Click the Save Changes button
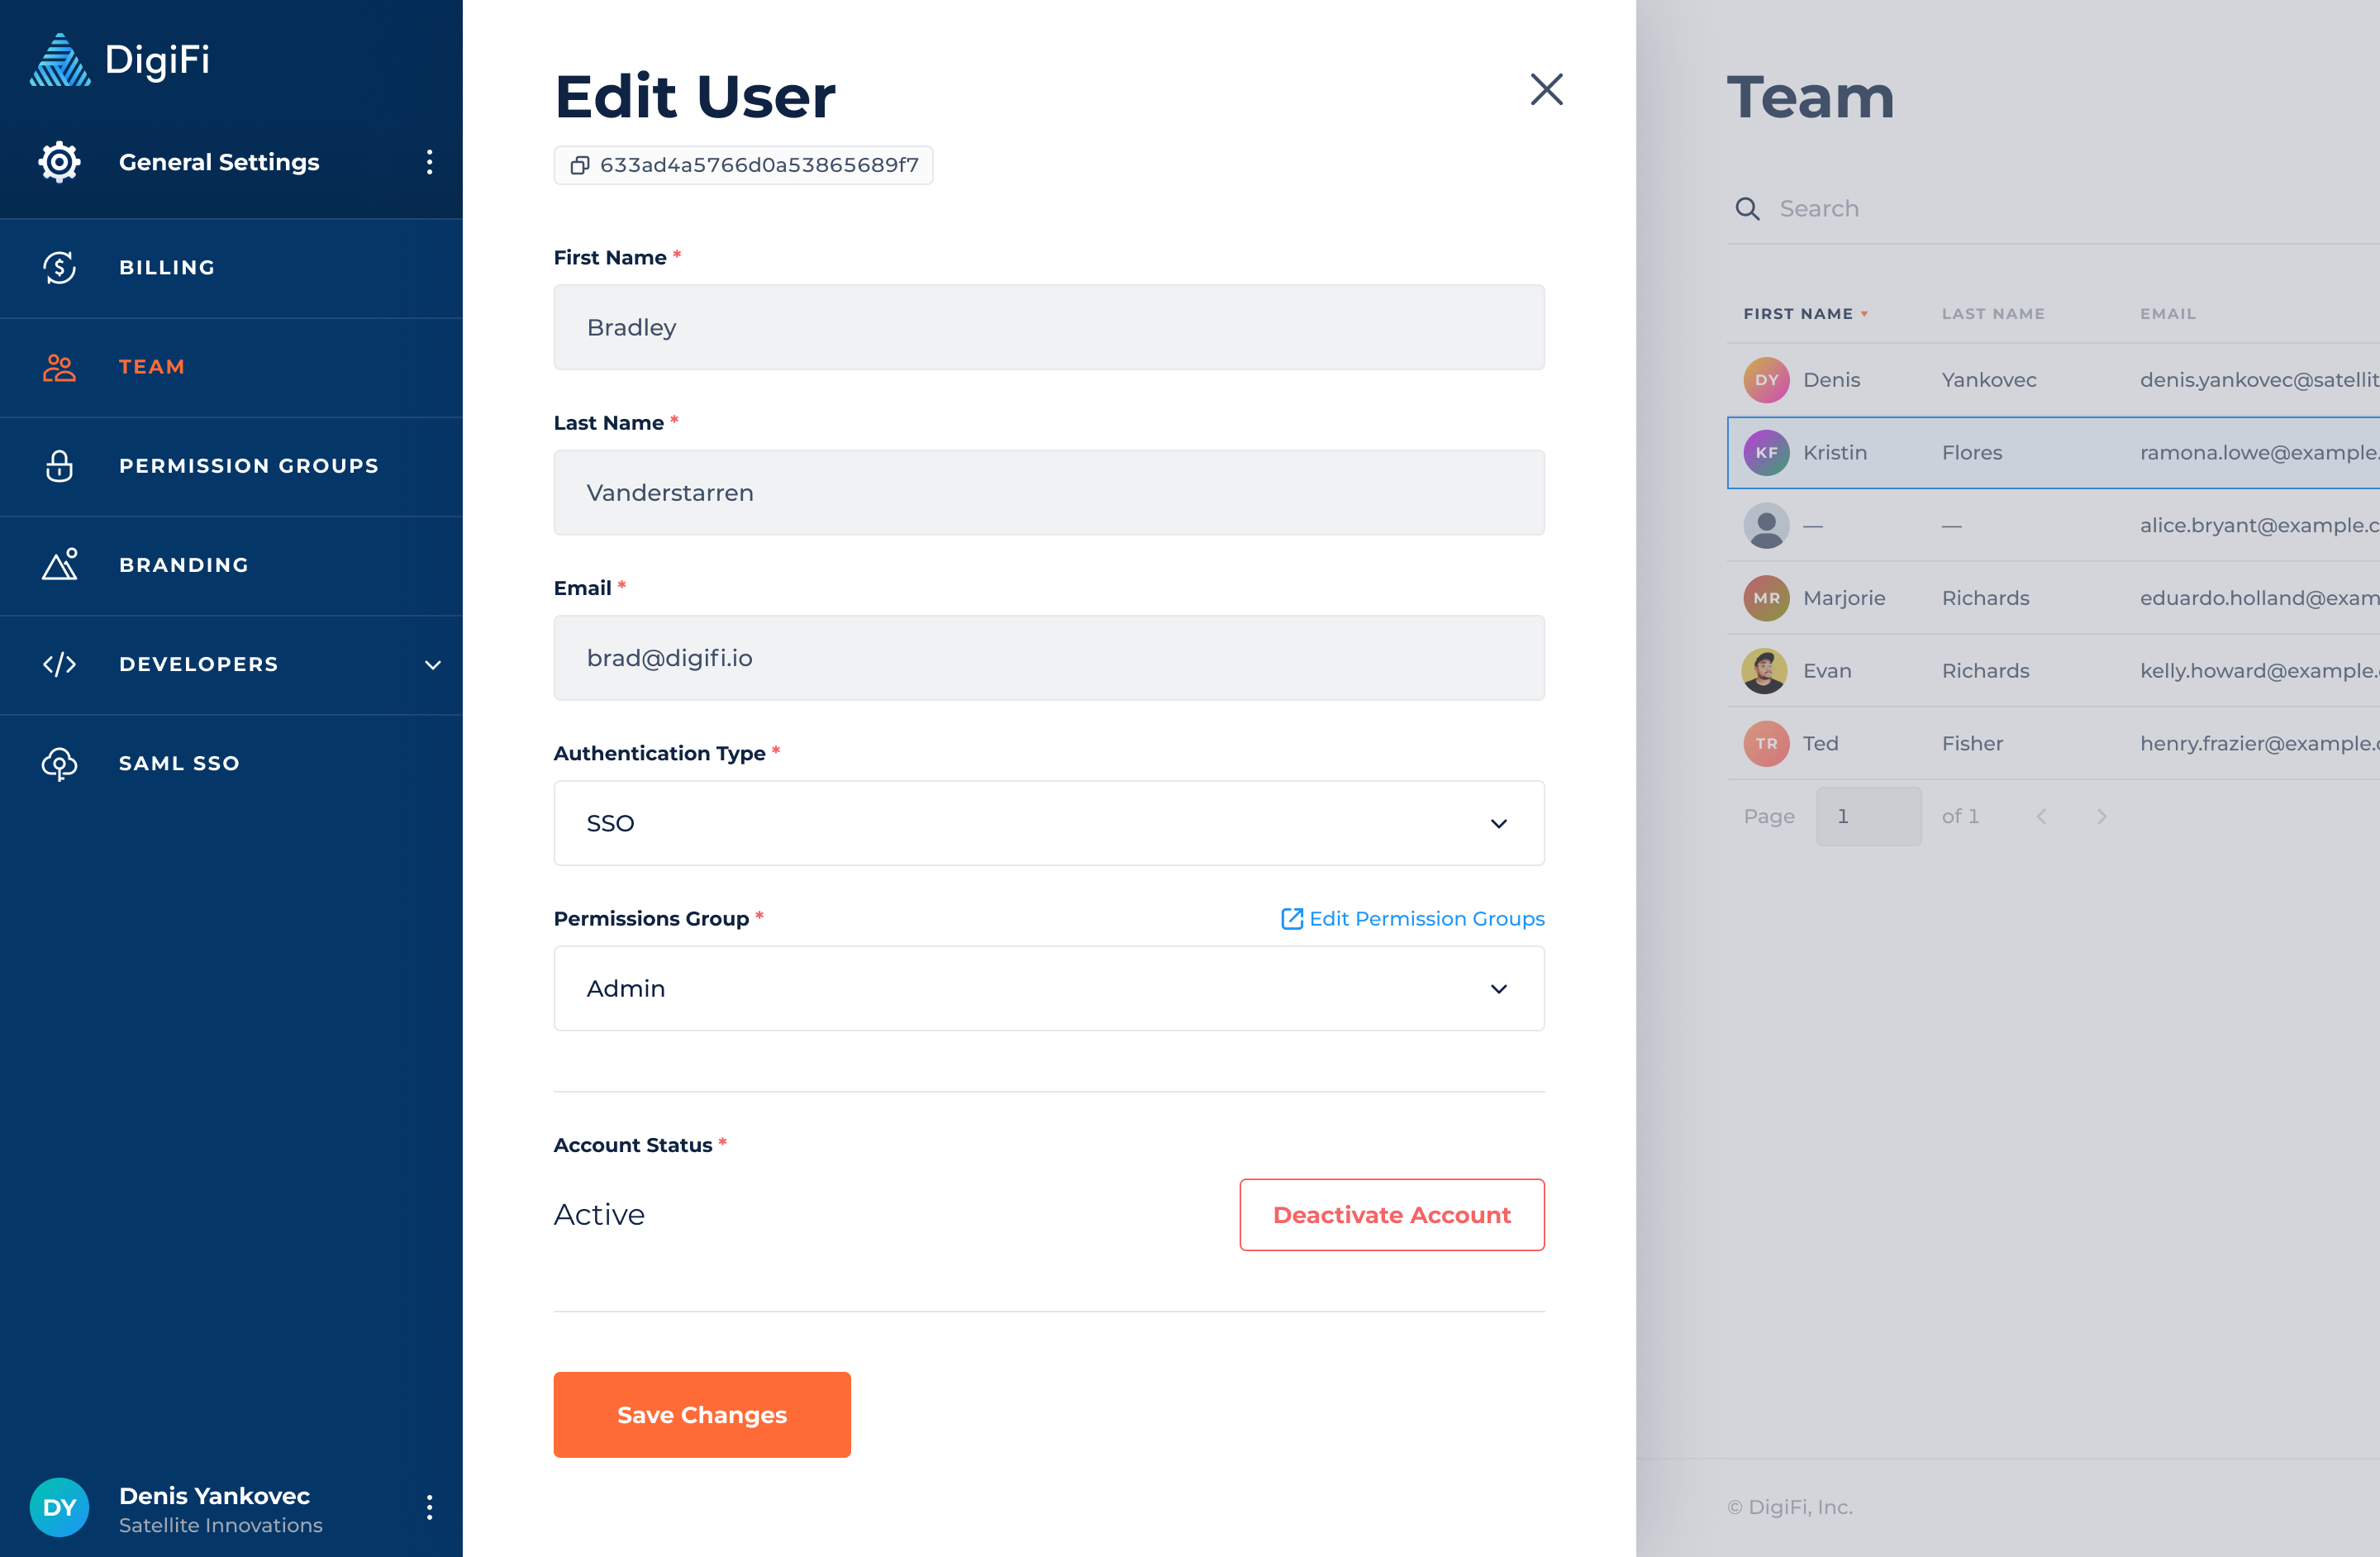 pyautogui.click(x=702, y=1415)
